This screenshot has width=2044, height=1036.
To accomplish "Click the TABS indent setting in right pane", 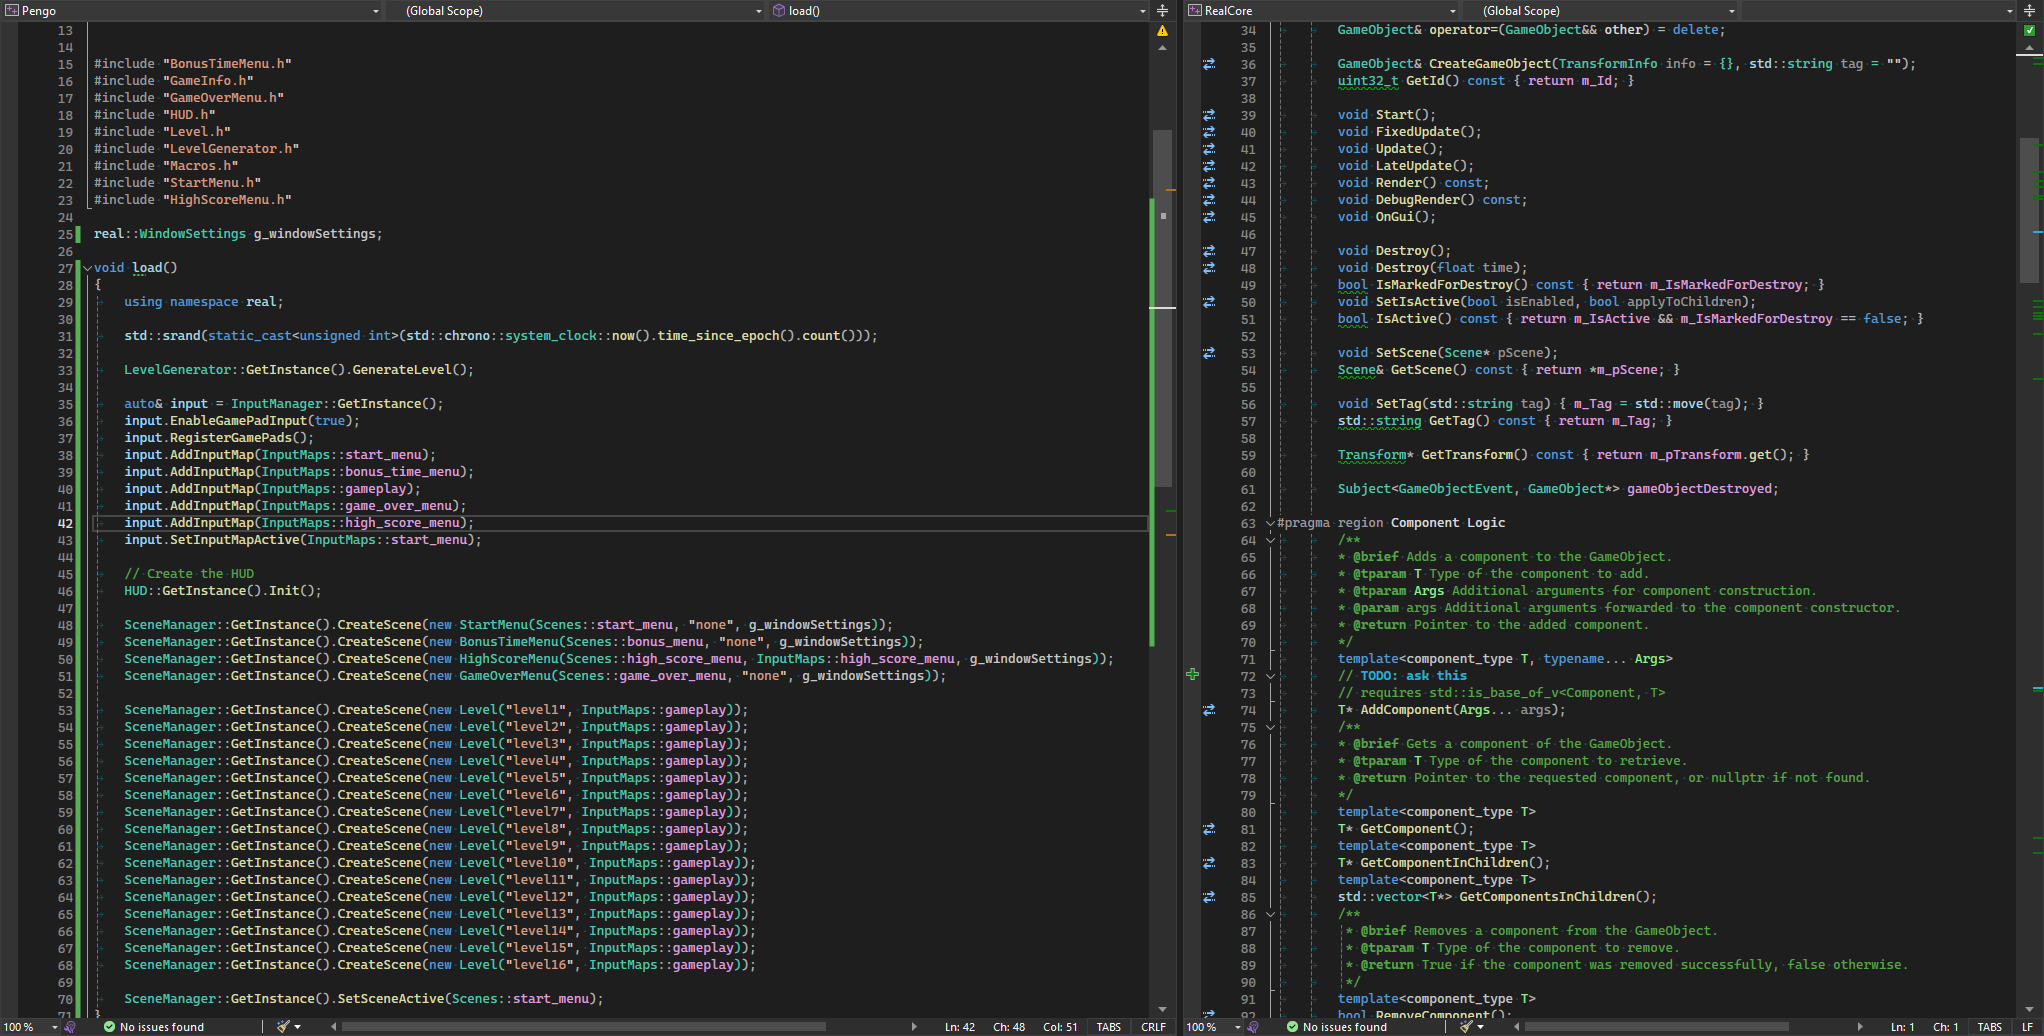I will pyautogui.click(x=1989, y=1027).
